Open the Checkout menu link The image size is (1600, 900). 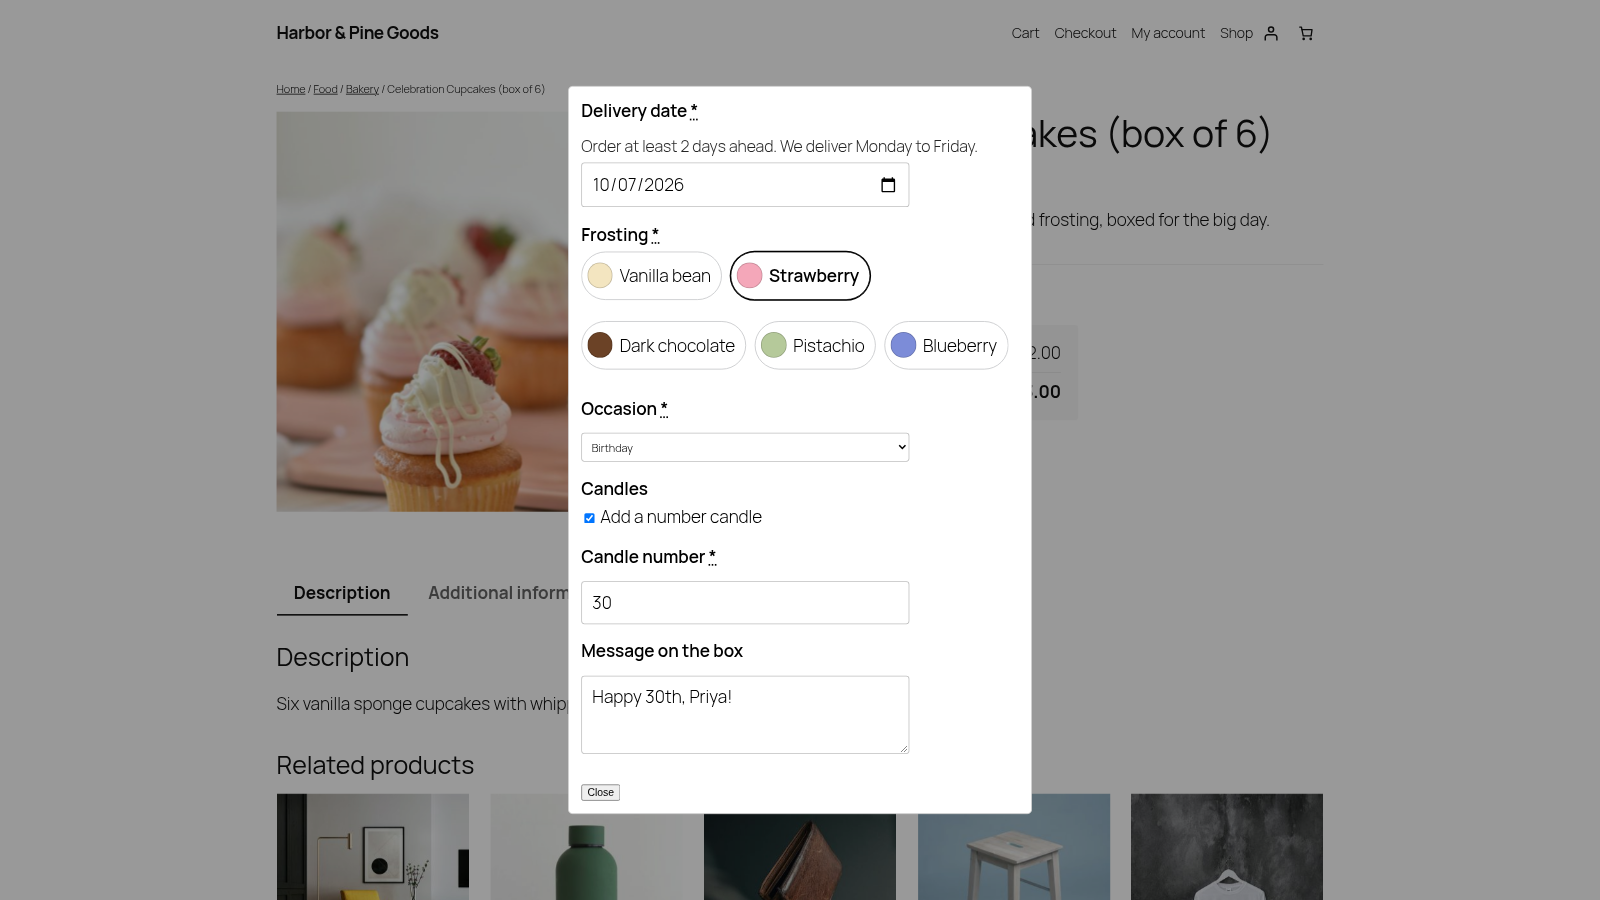1085,33
